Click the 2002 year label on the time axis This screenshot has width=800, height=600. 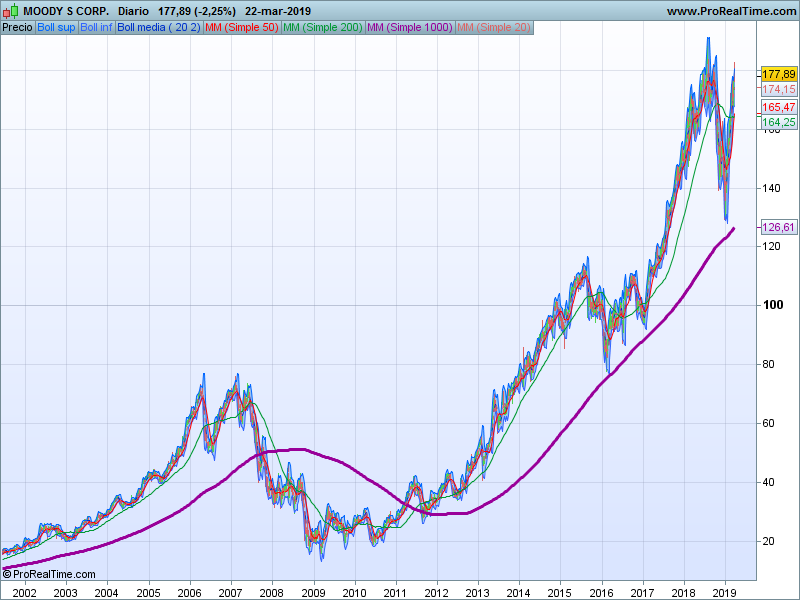[24, 593]
